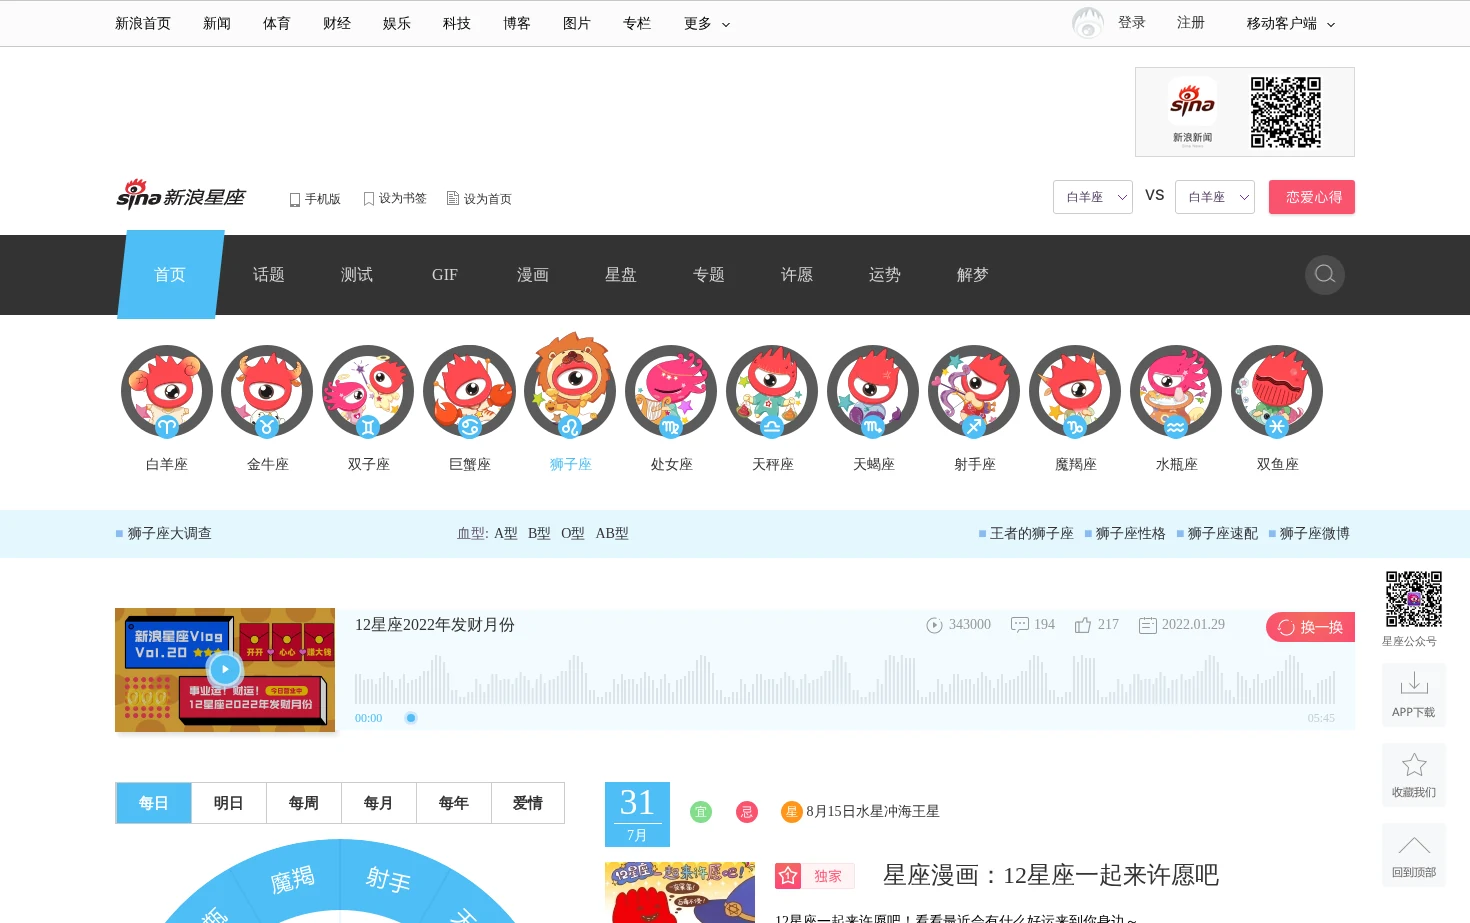Viewport: 1470px width, 923px height.
Task: Open the 话题 nav item
Action: (269, 275)
